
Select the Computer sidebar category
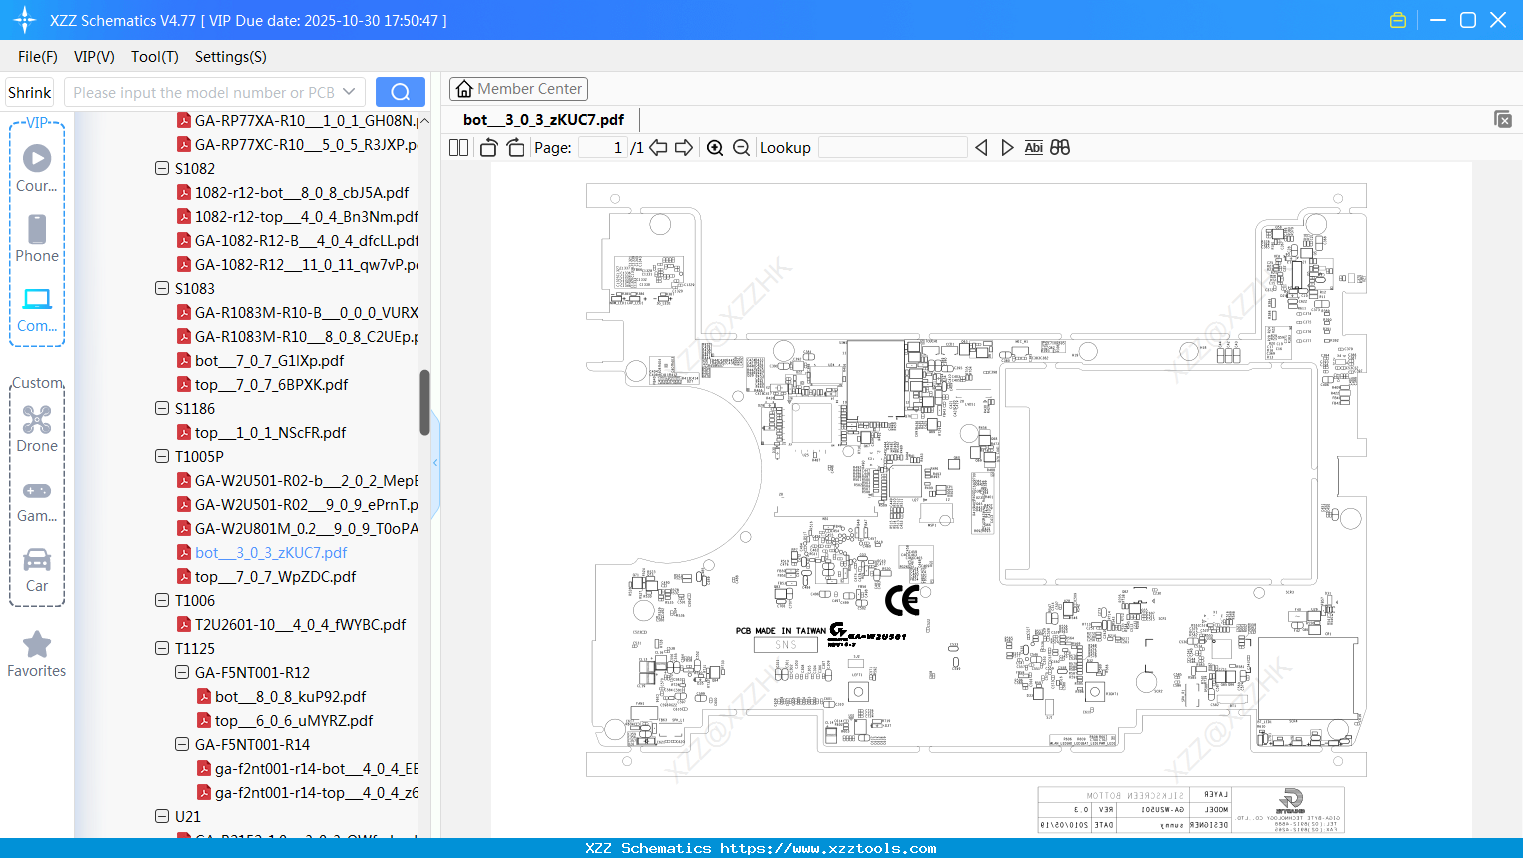[37, 309]
